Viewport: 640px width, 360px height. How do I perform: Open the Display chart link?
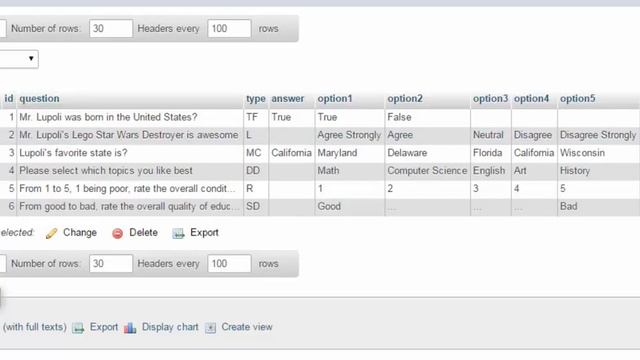170,327
